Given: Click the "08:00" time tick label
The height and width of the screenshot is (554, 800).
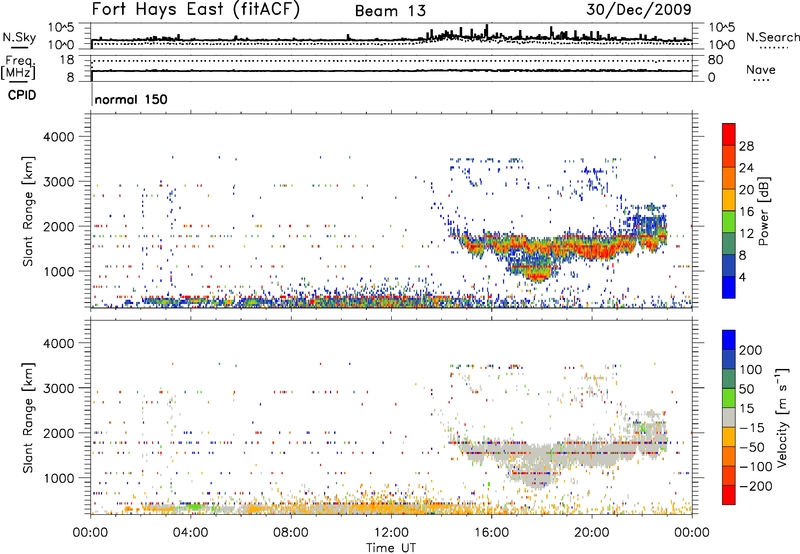Looking at the screenshot, I should tap(291, 533).
